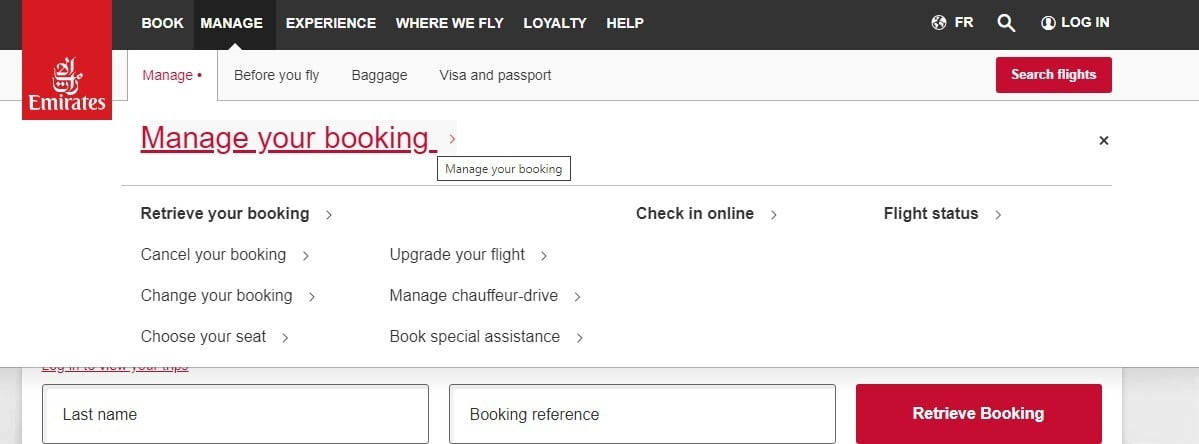The image size is (1199, 444).
Task: Click the globe language icon
Action: pyautogui.click(x=939, y=23)
